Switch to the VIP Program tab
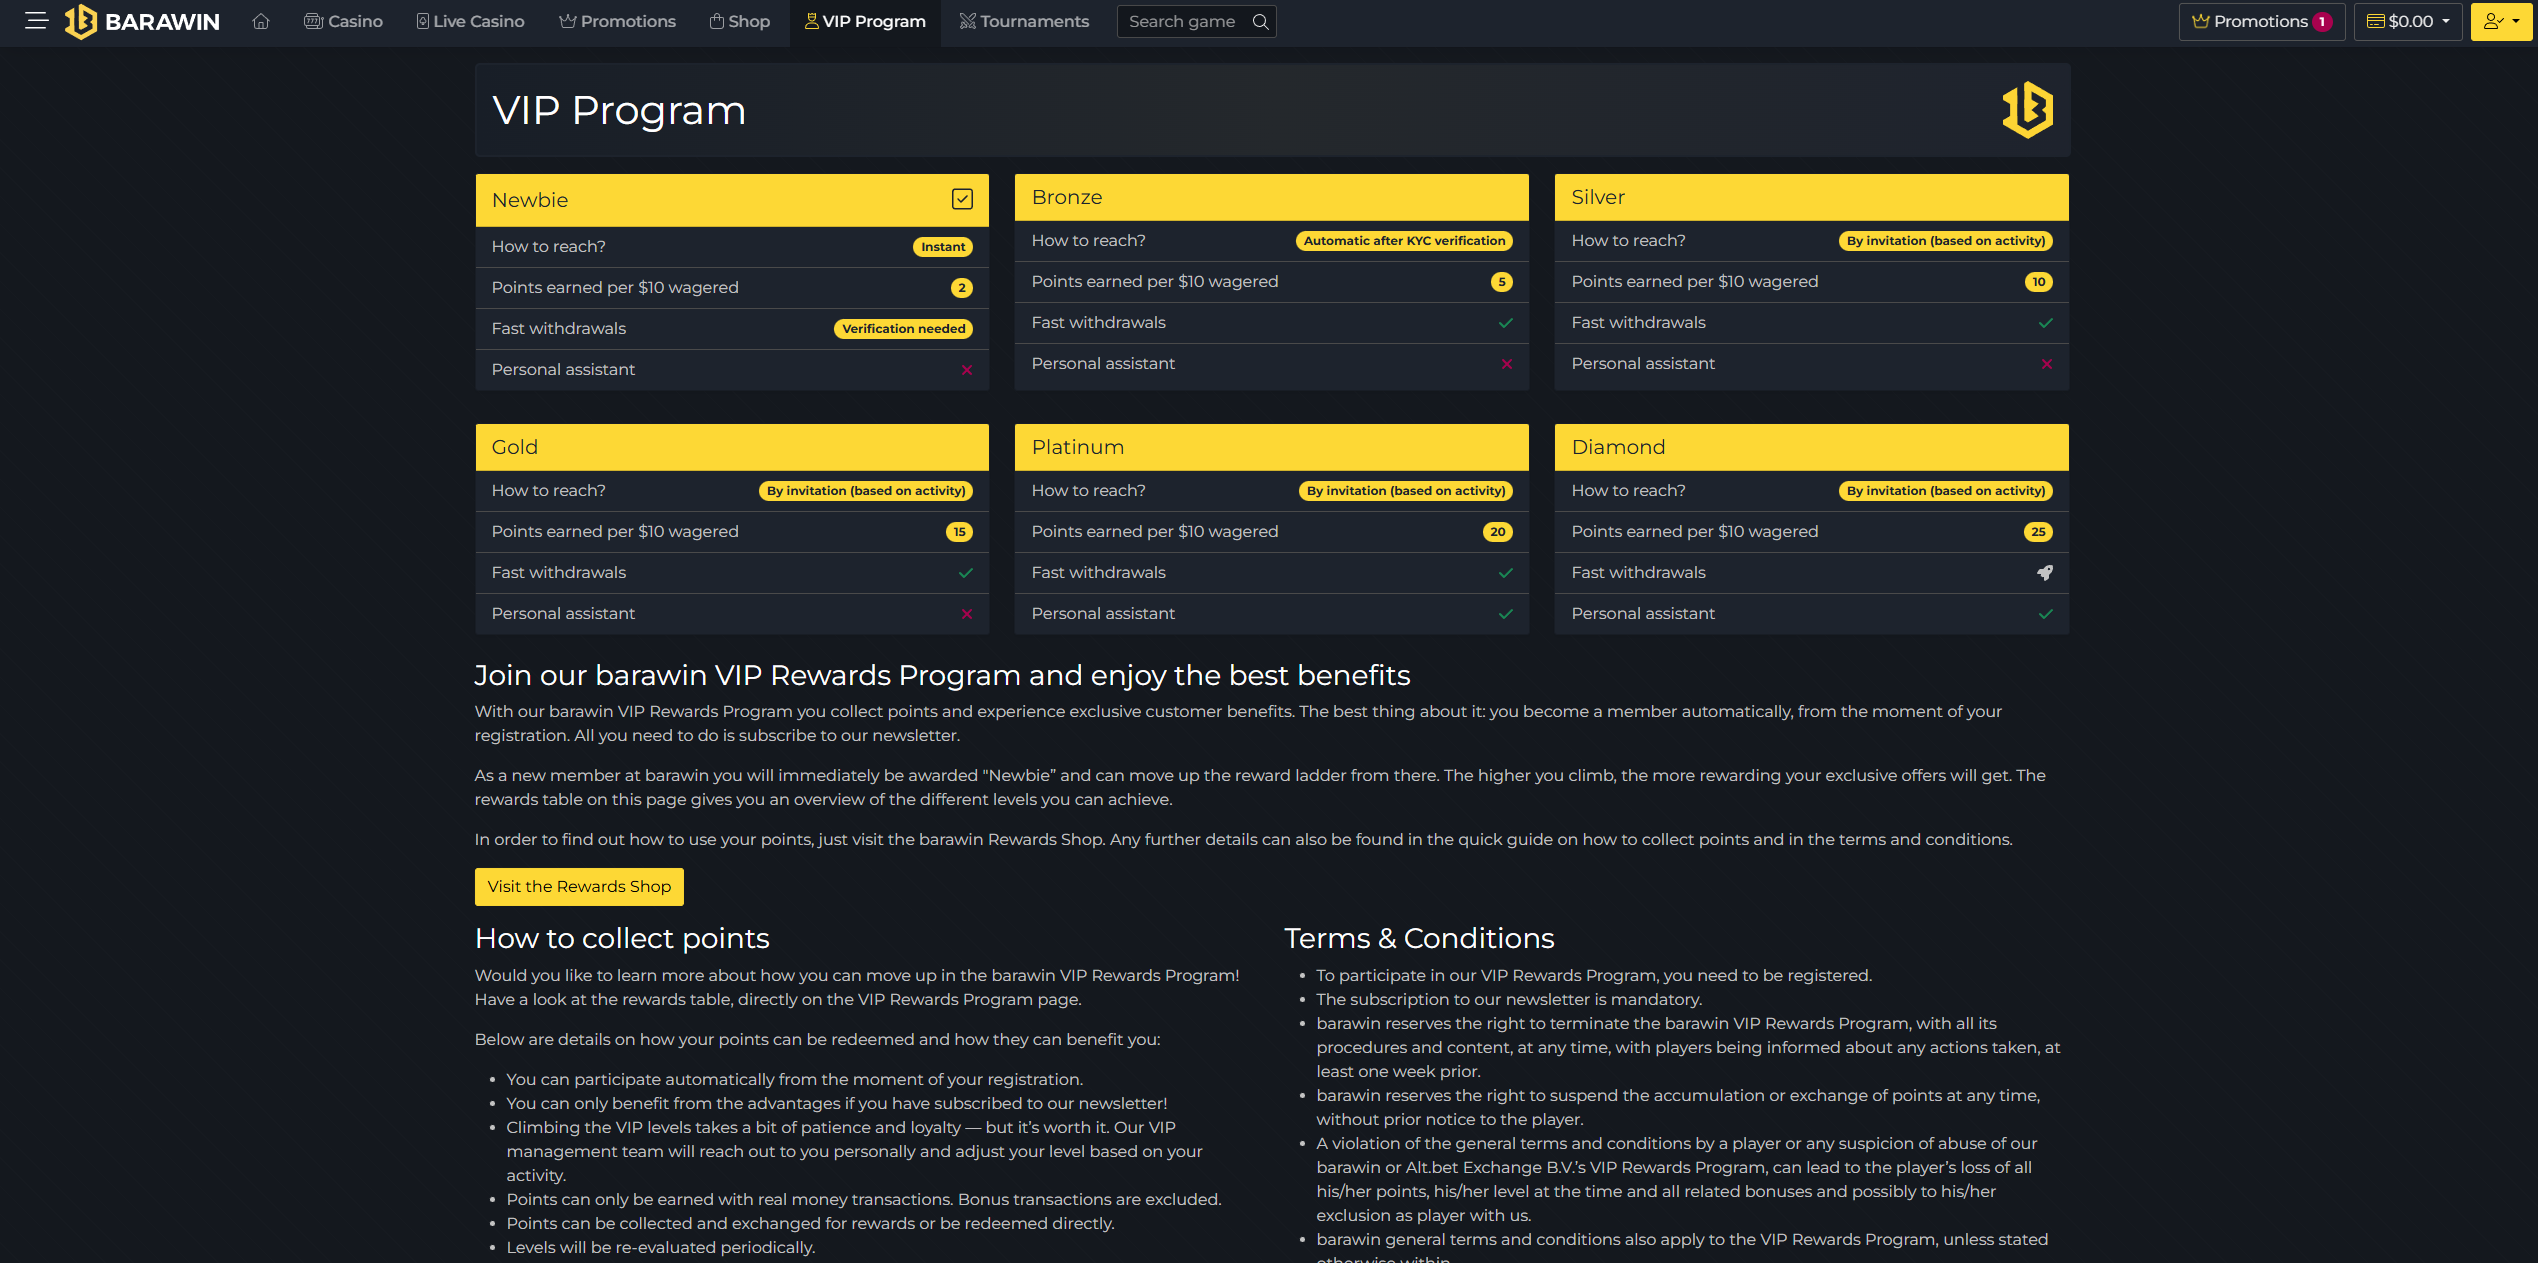Screen dimensions: 2538x1263 click(865, 21)
